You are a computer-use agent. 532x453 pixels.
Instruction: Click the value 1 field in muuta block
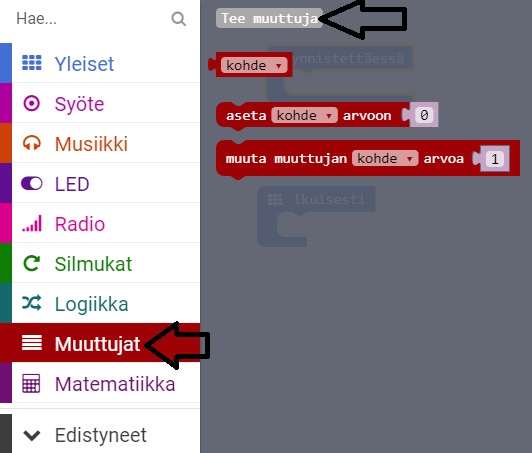pyautogui.click(x=495, y=159)
